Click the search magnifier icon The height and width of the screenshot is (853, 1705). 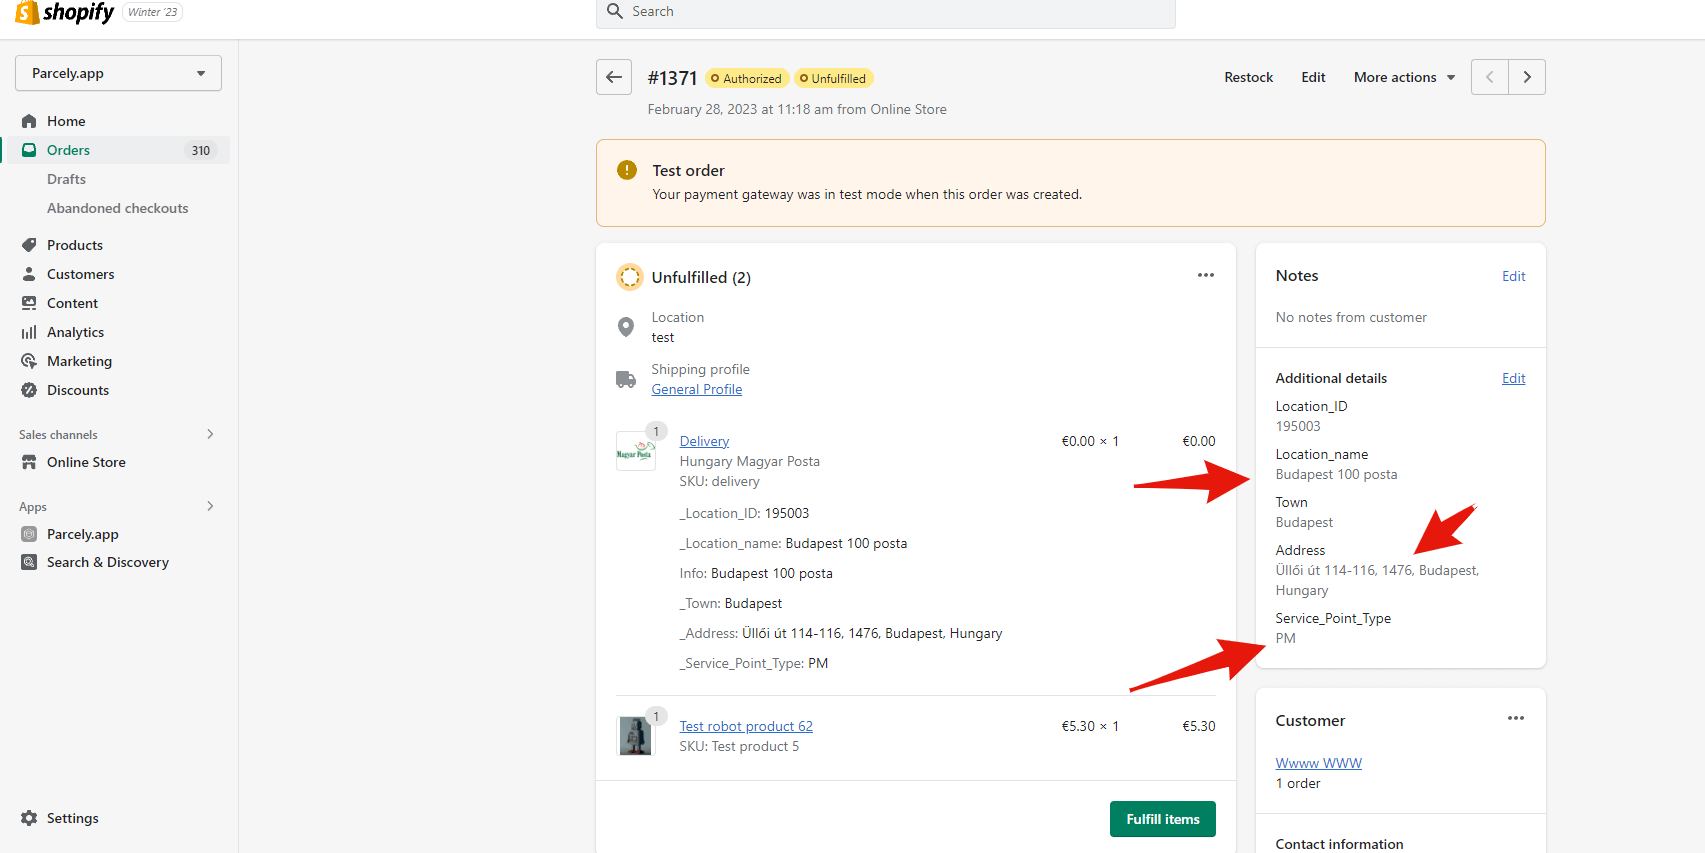point(615,11)
